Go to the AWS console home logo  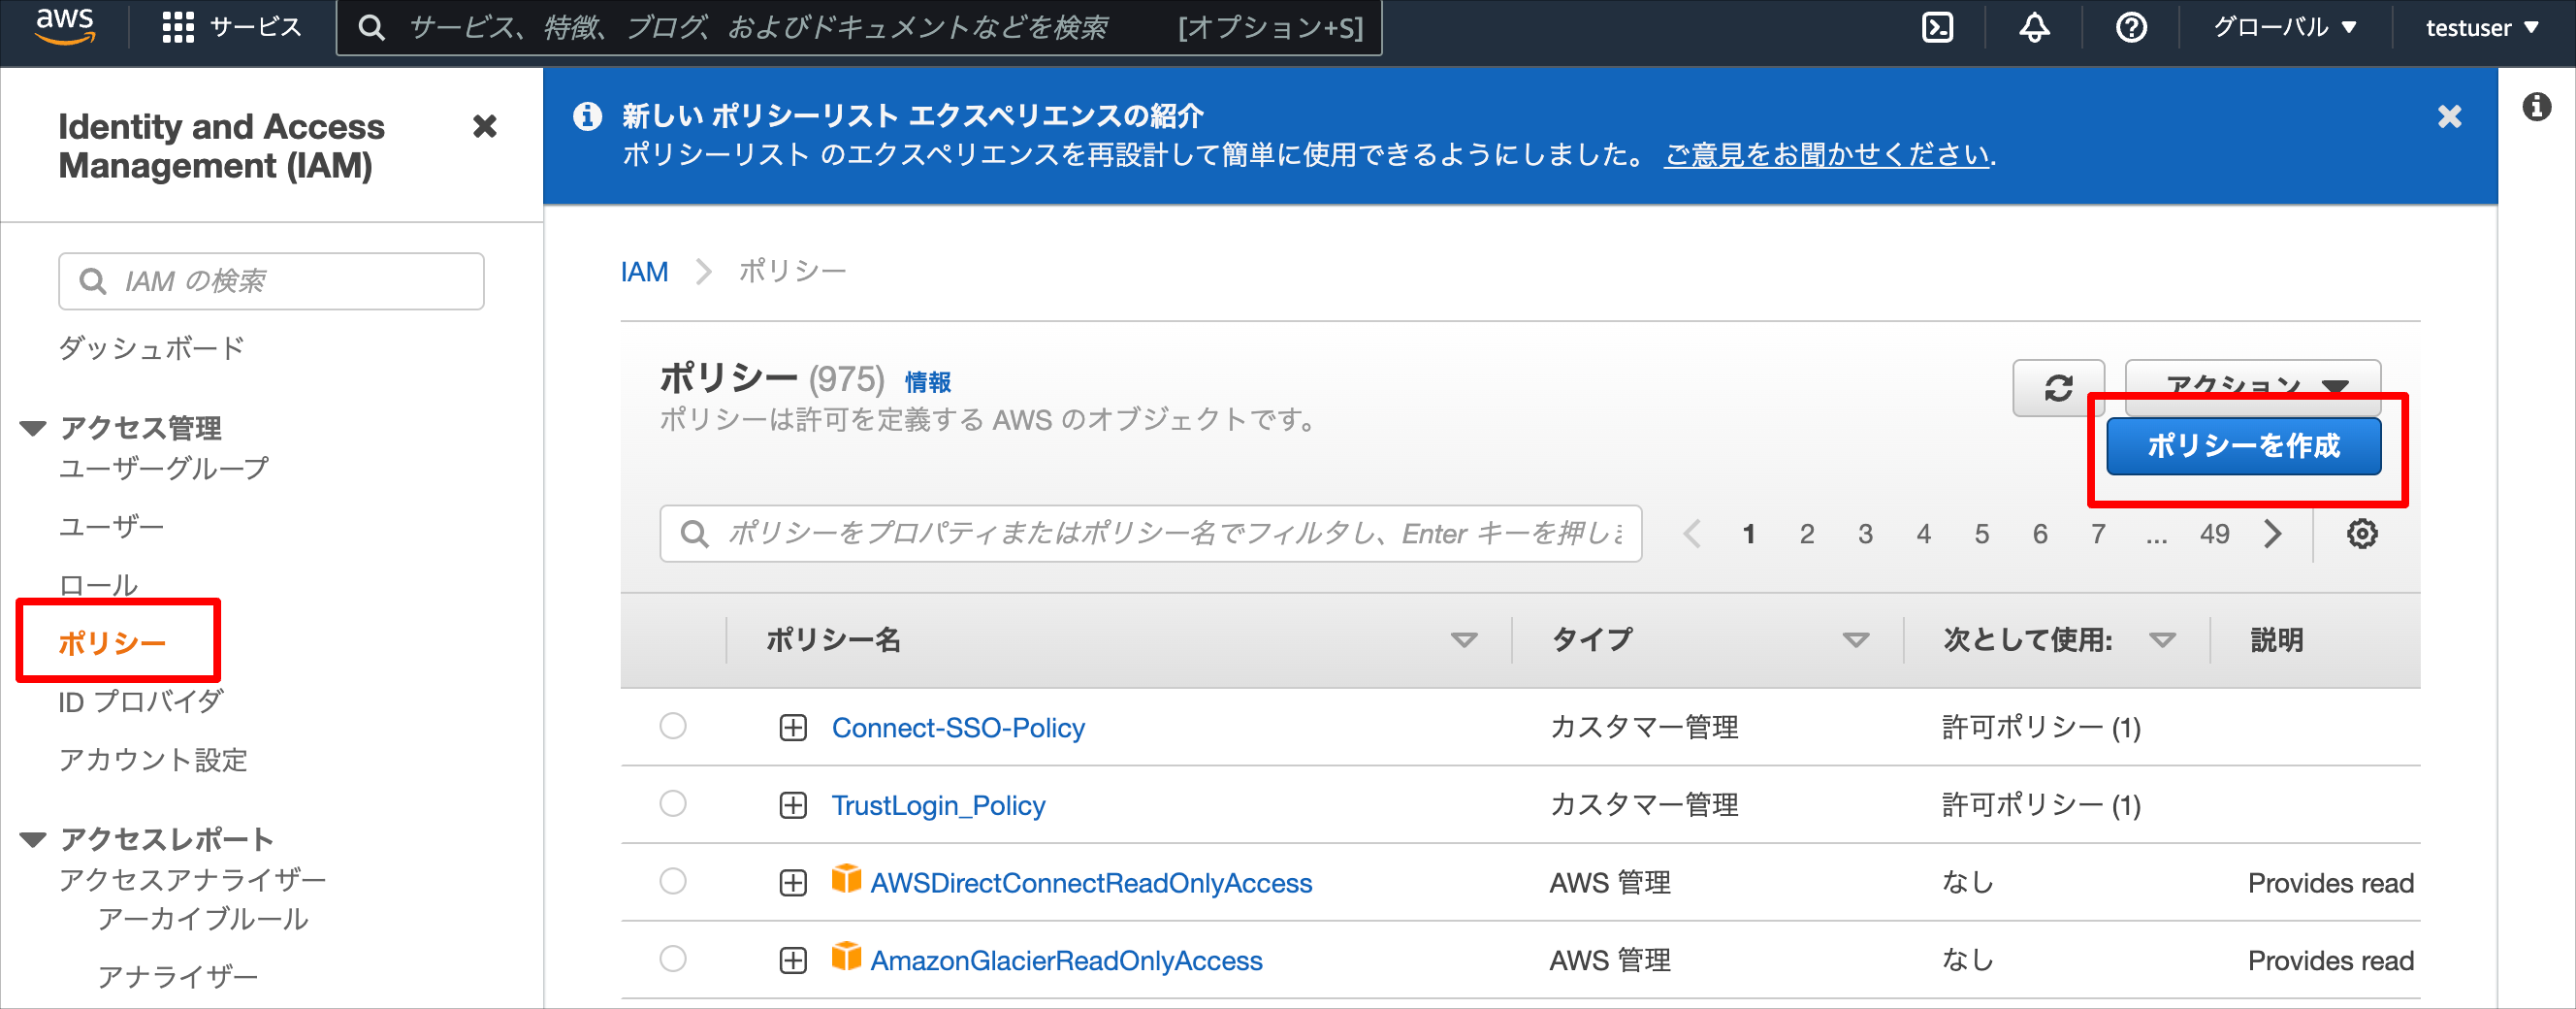click(x=66, y=26)
